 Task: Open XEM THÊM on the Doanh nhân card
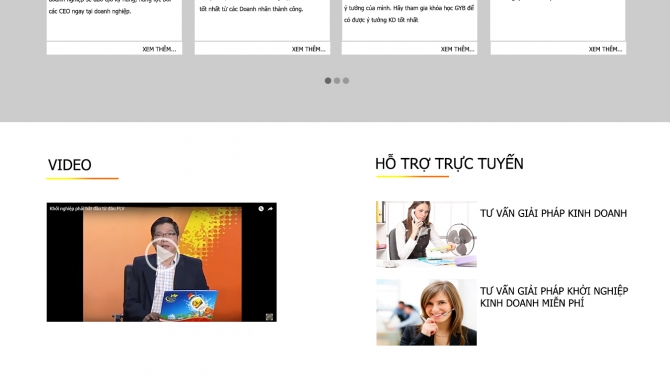click(x=308, y=49)
